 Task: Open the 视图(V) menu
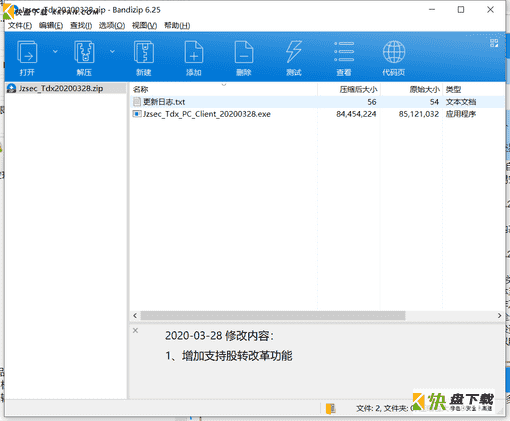pos(144,25)
